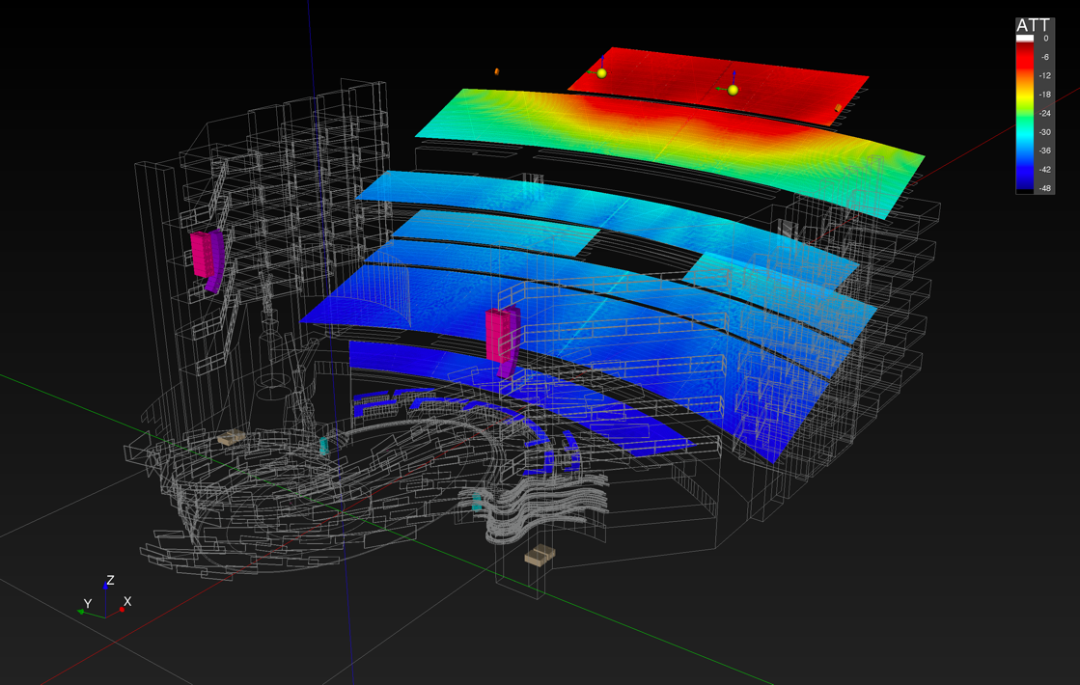Click the Y axis in the orientation gizmo

88,605
